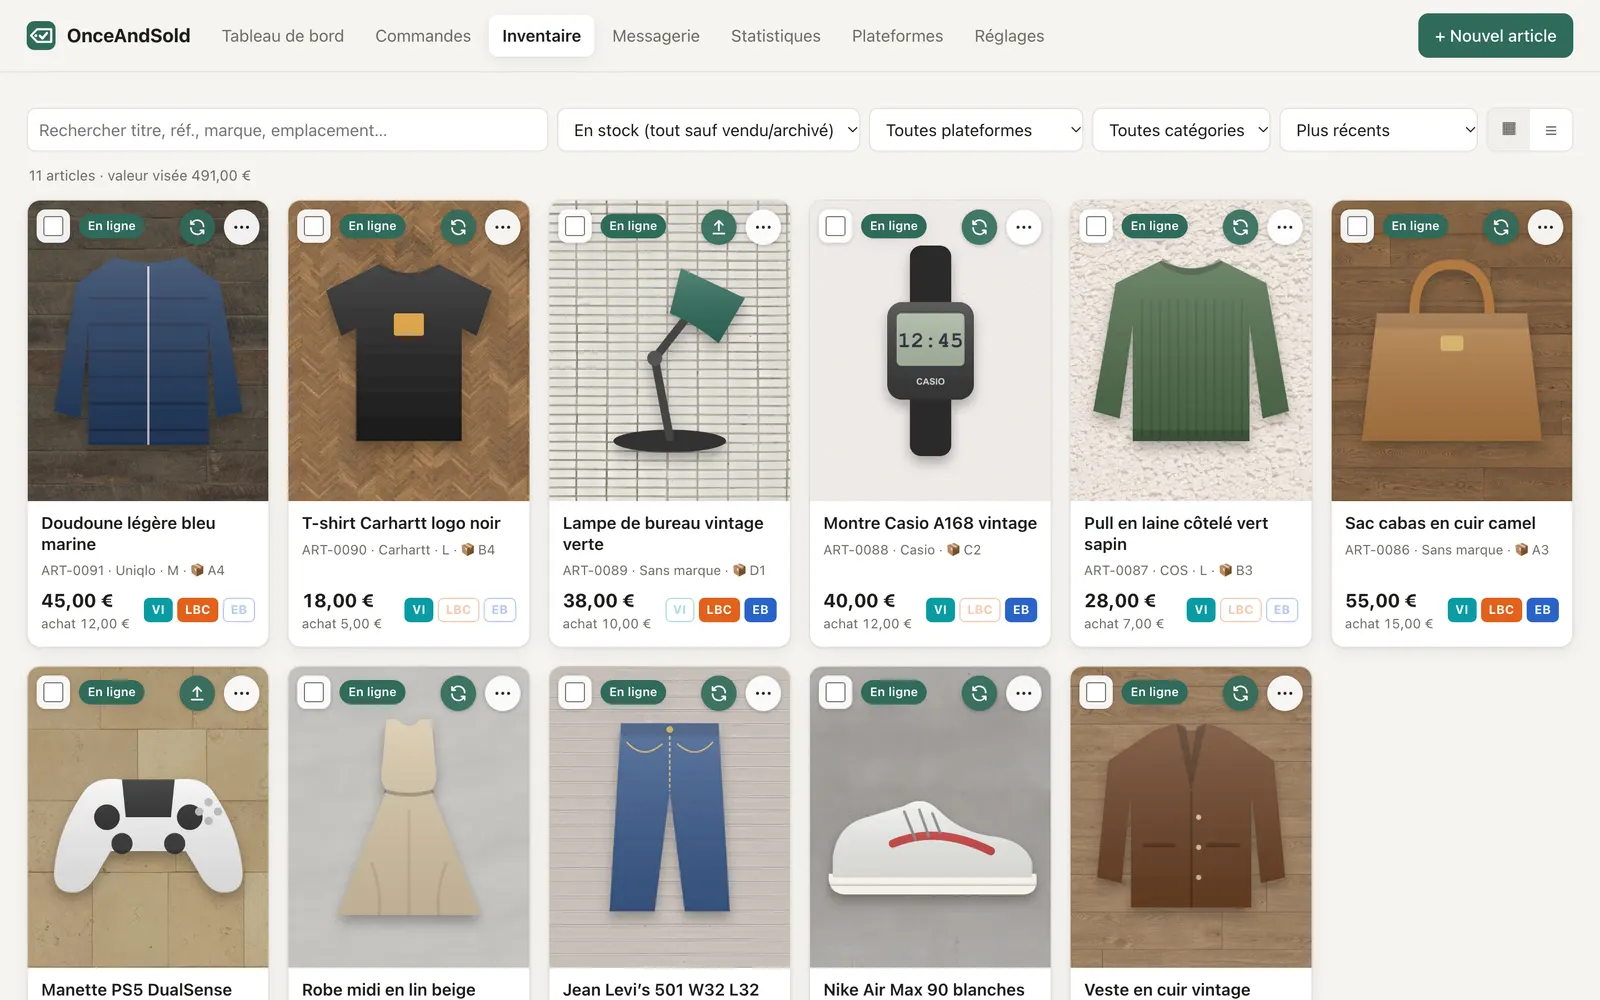This screenshot has height=1000, width=1600.
Task: Click EB badge on Pull en laine card
Action: [x=1282, y=610]
